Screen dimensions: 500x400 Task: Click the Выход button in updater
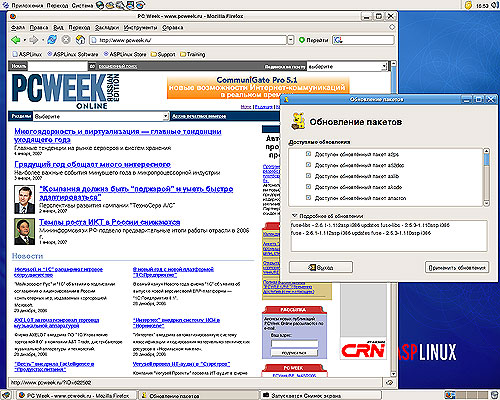click(x=321, y=267)
